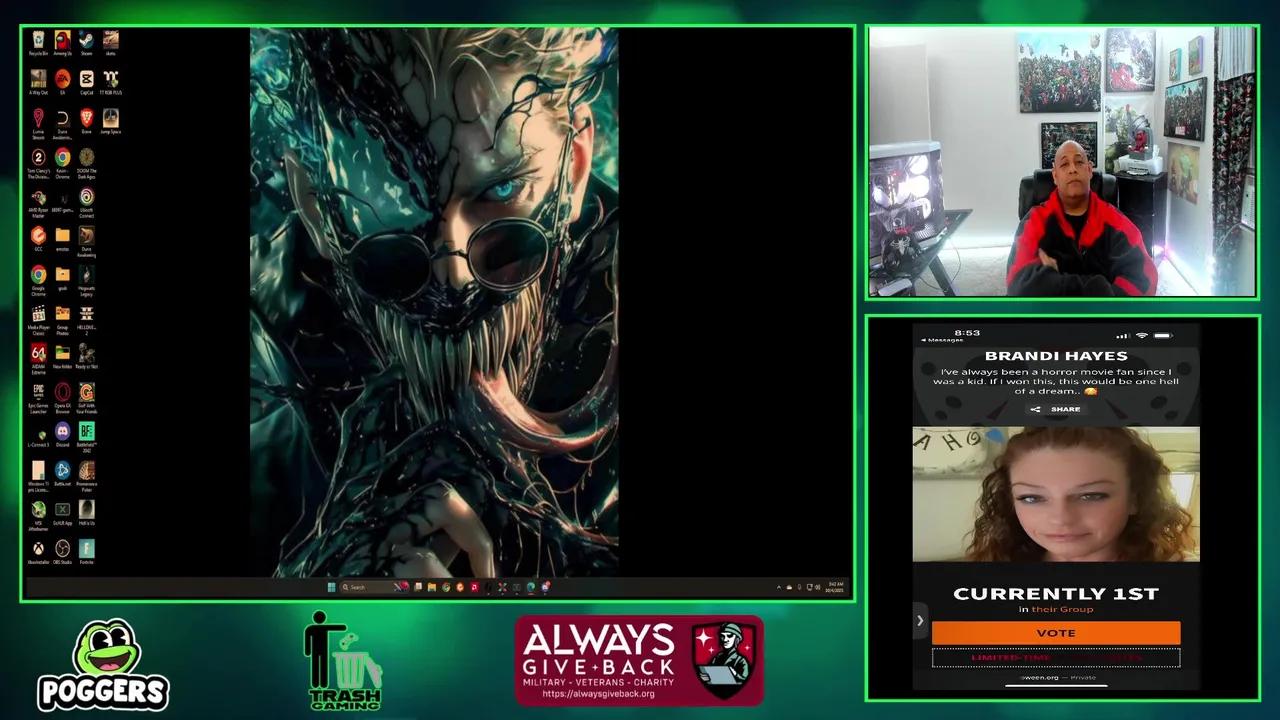Click the orange VOTE button

[x=1056, y=633]
